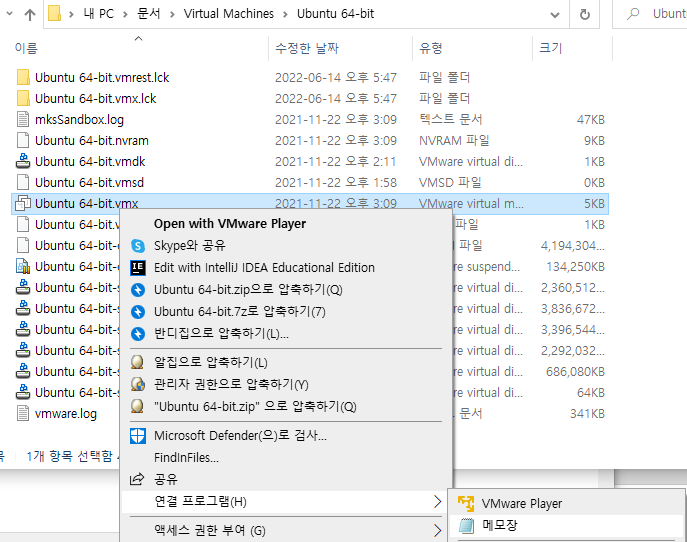Click the Bandizip icon beside Ubuntu 64-bit.zip entry

pos(138,290)
